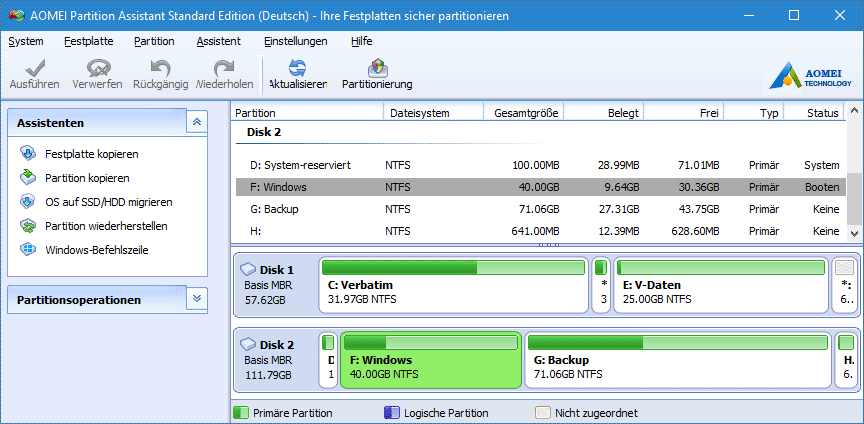Click Partition kopieren link
Image resolution: width=864 pixels, height=424 pixels.
point(87,178)
